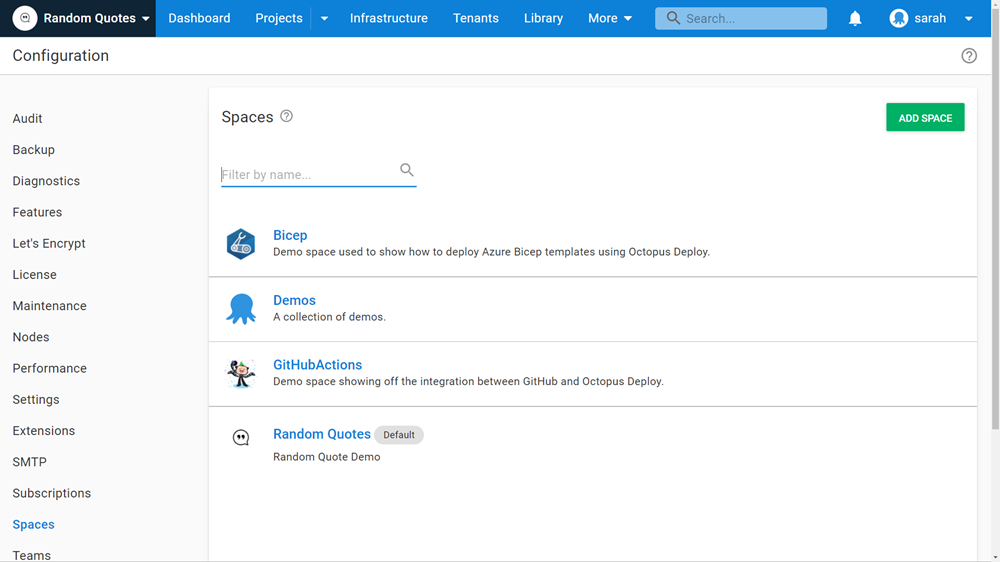1000x562 pixels.
Task: Select Settings in the sidebar
Action: [36, 400]
